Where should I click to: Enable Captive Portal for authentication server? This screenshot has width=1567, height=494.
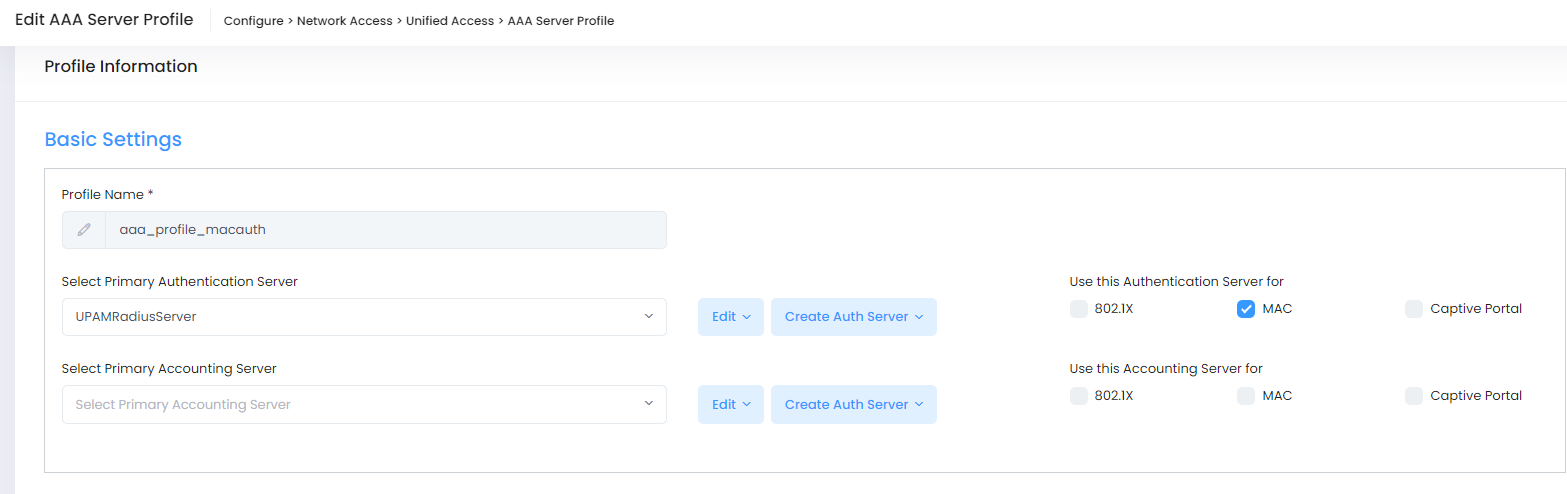[x=1414, y=309]
